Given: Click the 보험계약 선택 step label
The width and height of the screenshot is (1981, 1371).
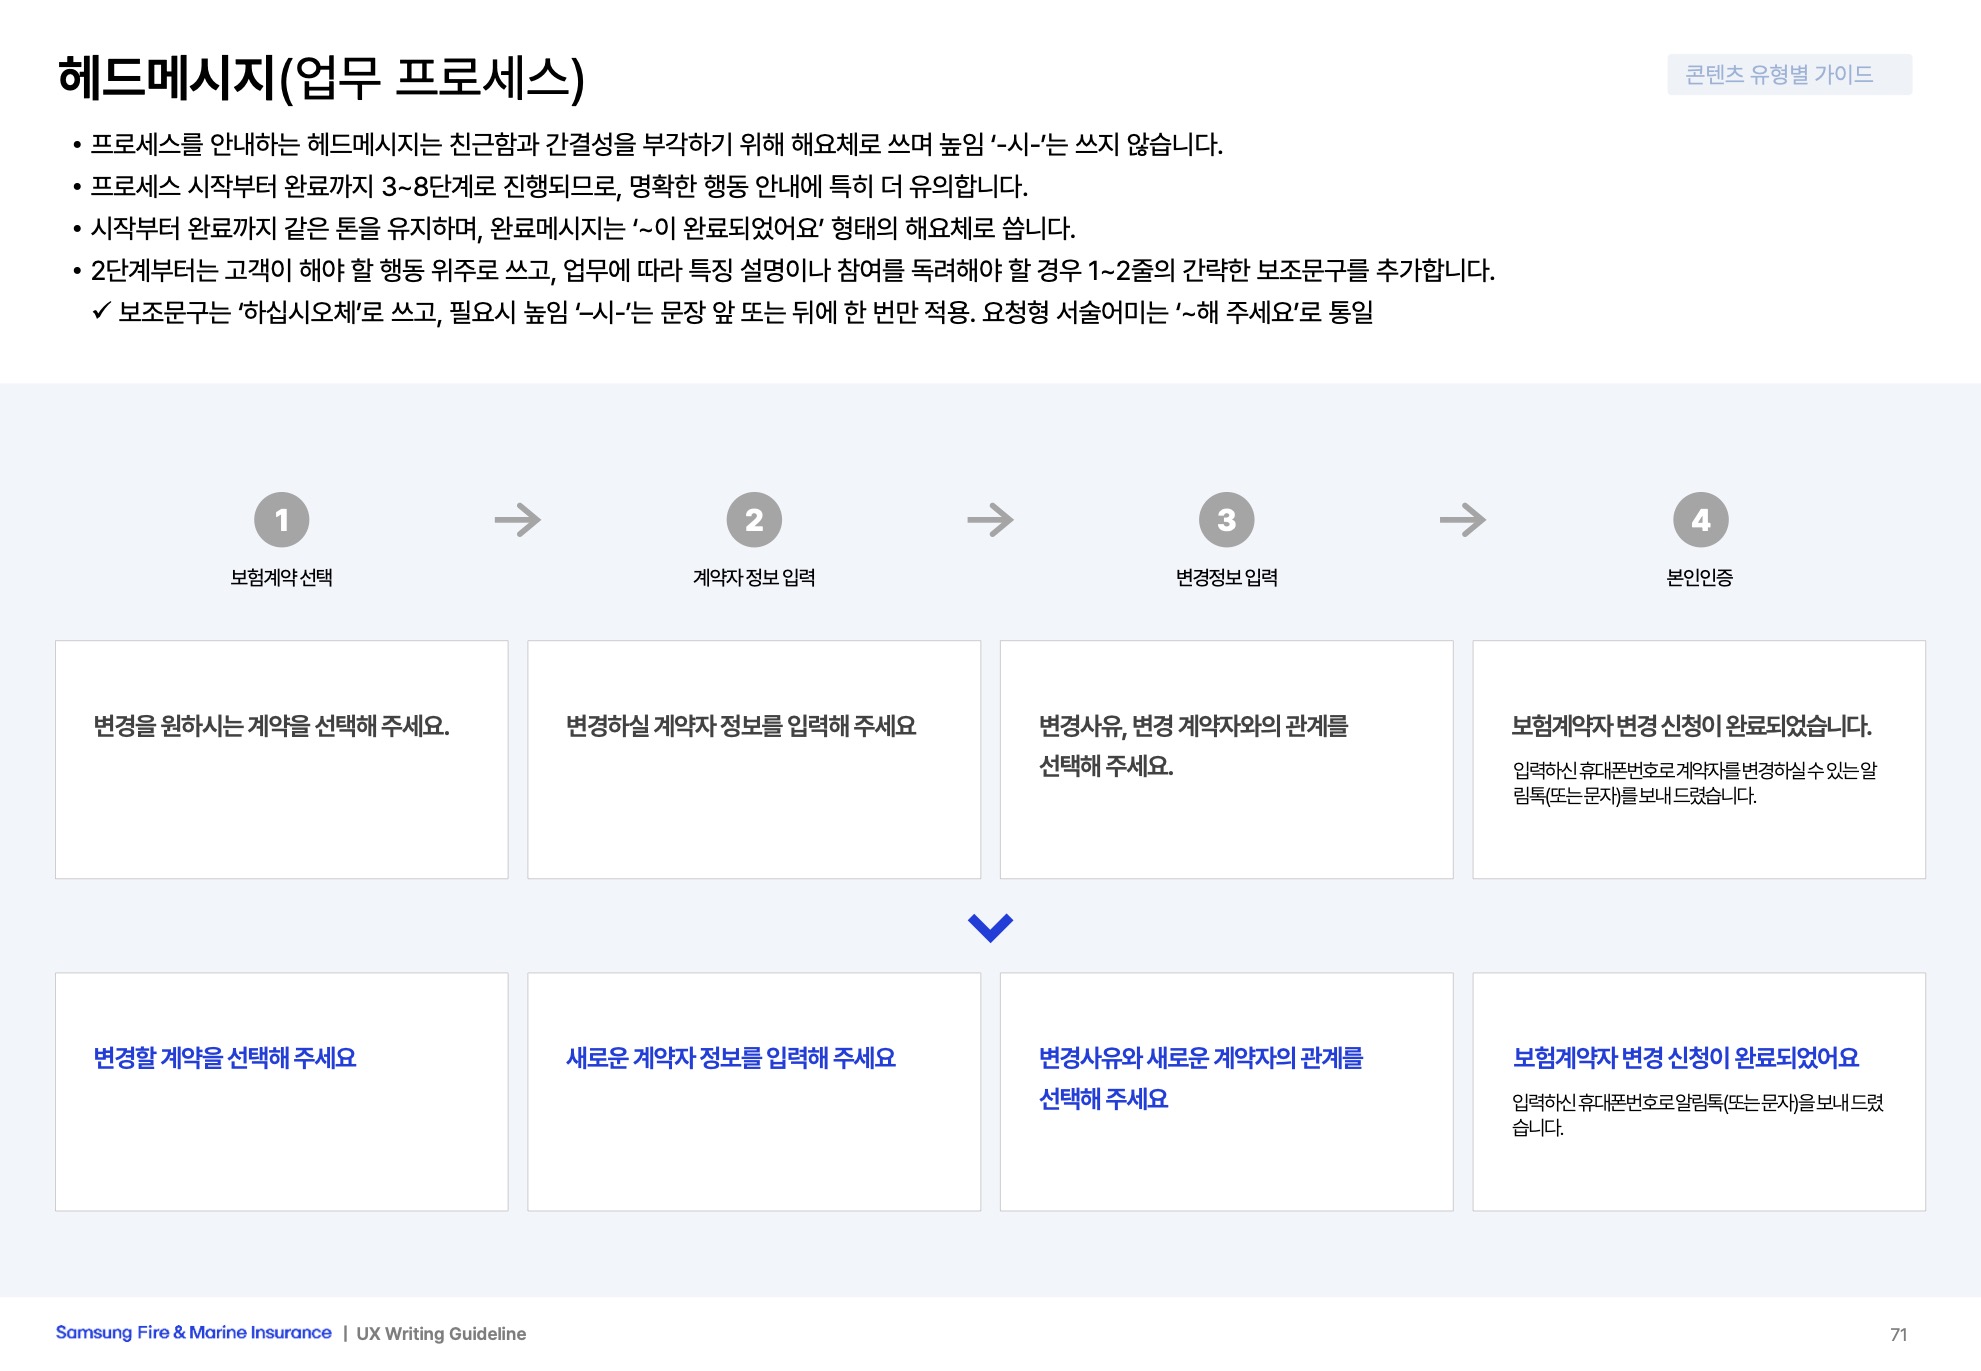Looking at the screenshot, I should point(281,578).
